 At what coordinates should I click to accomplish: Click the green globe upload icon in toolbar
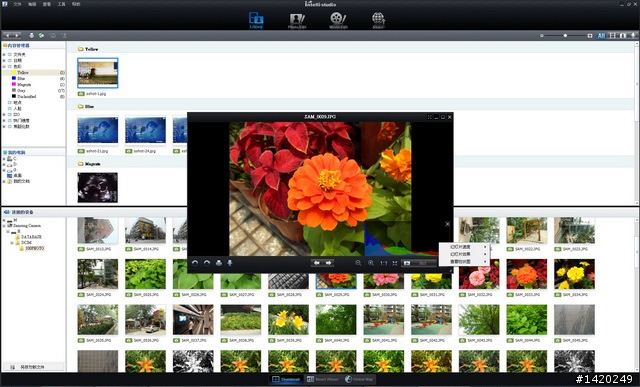click(41, 36)
